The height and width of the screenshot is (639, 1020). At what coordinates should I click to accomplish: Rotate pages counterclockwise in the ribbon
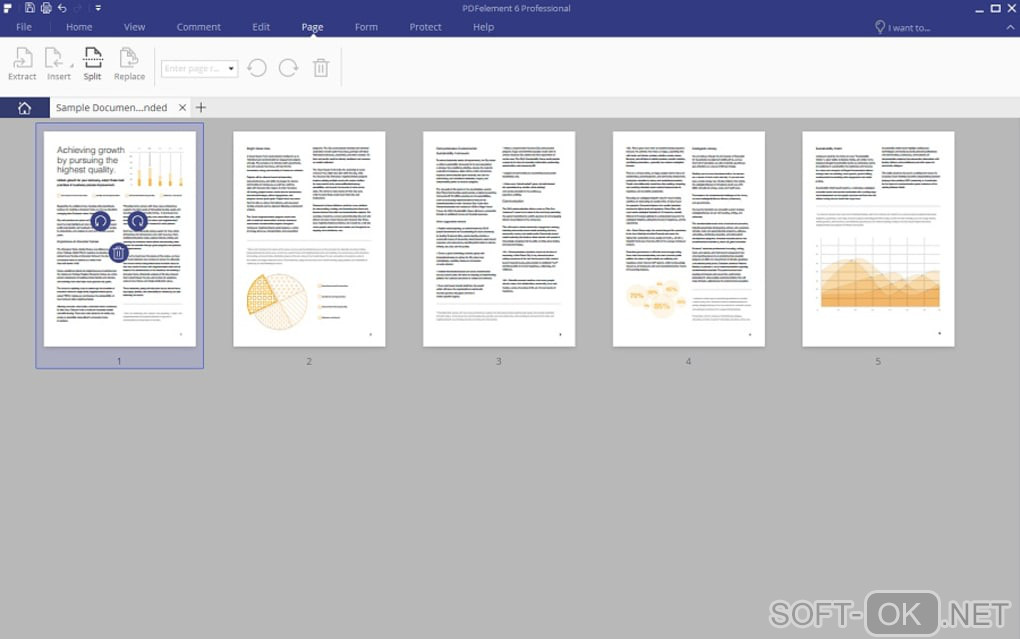pos(257,68)
